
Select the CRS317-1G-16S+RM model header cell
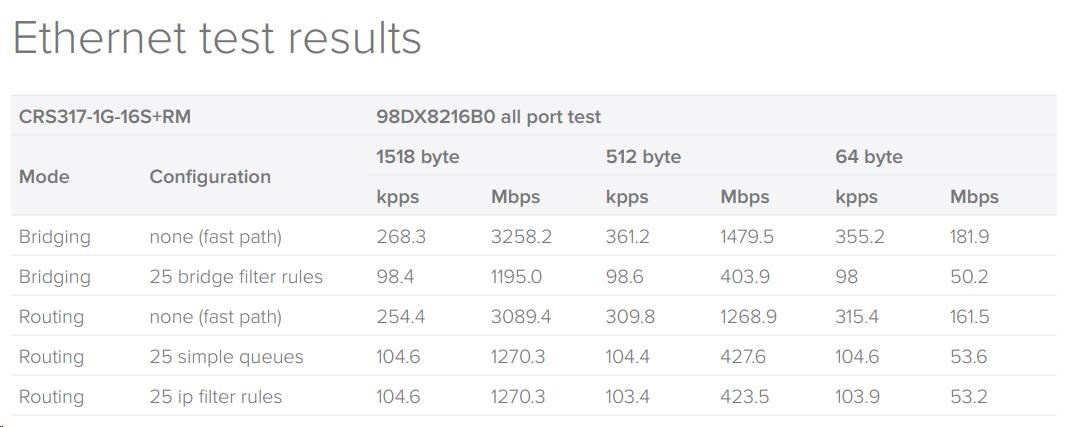tap(105, 117)
